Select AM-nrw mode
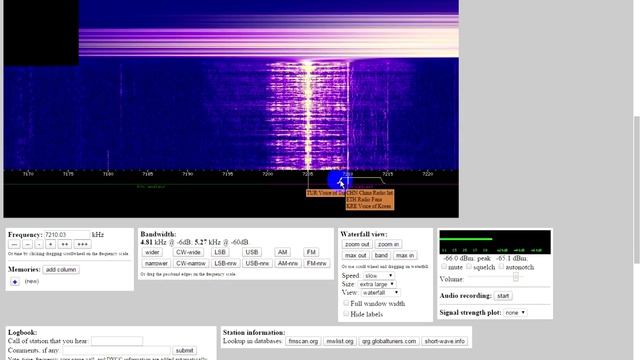640x360 pixels. tap(288, 264)
